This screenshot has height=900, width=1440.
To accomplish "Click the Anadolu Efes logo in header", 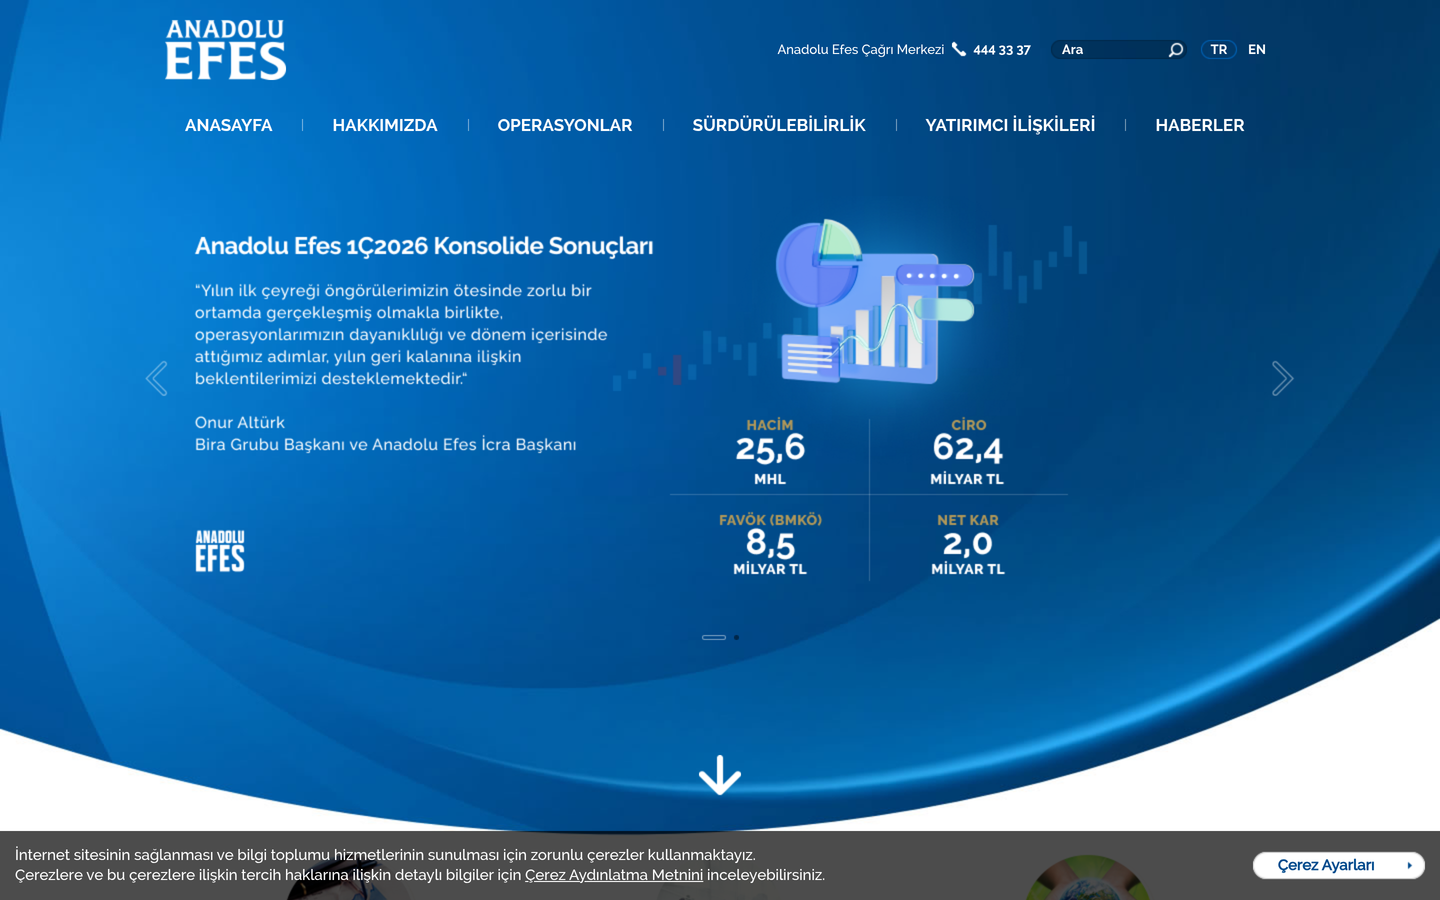I will [x=225, y=50].
